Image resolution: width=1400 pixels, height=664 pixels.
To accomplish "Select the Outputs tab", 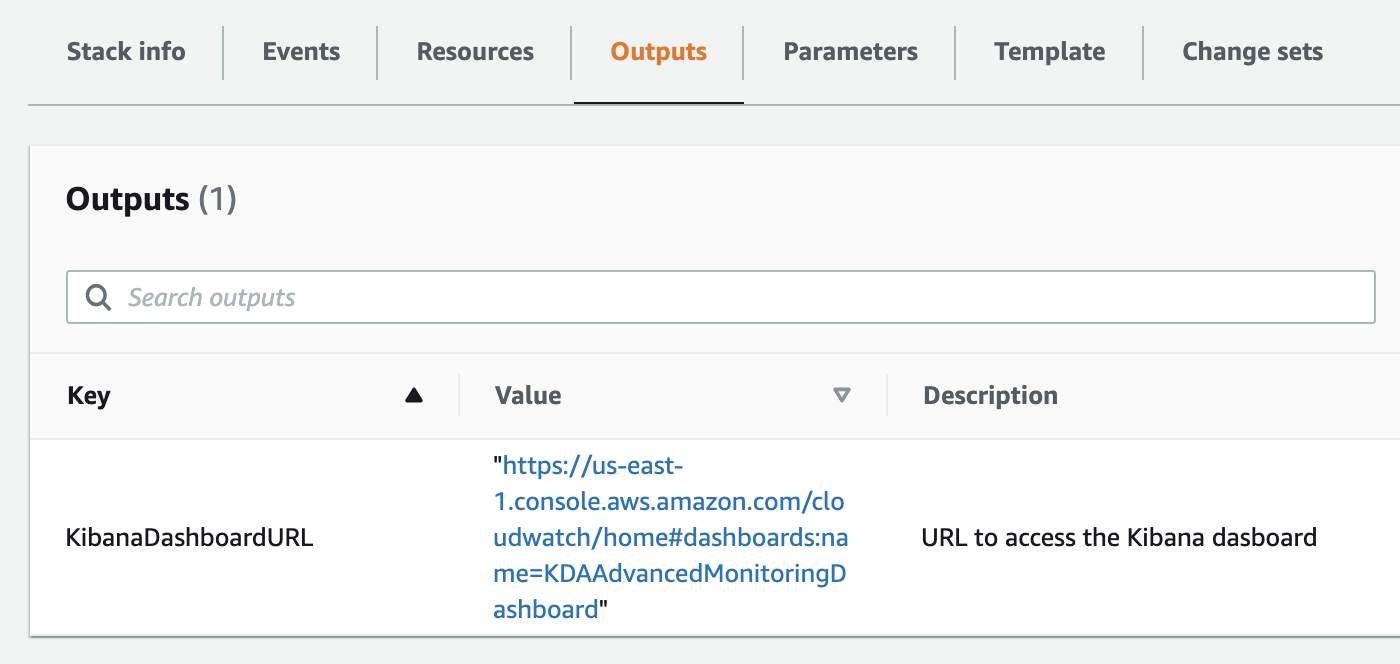I will click(659, 52).
